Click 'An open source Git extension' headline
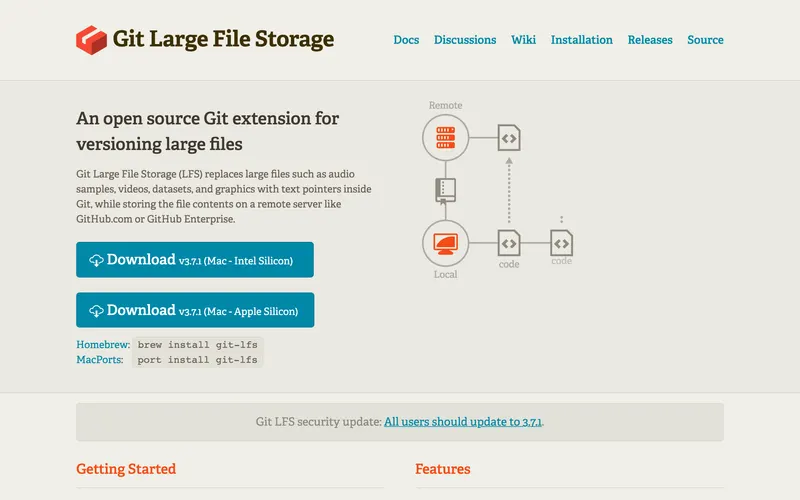The width and height of the screenshot is (800, 500). click(x=208, y=131)
